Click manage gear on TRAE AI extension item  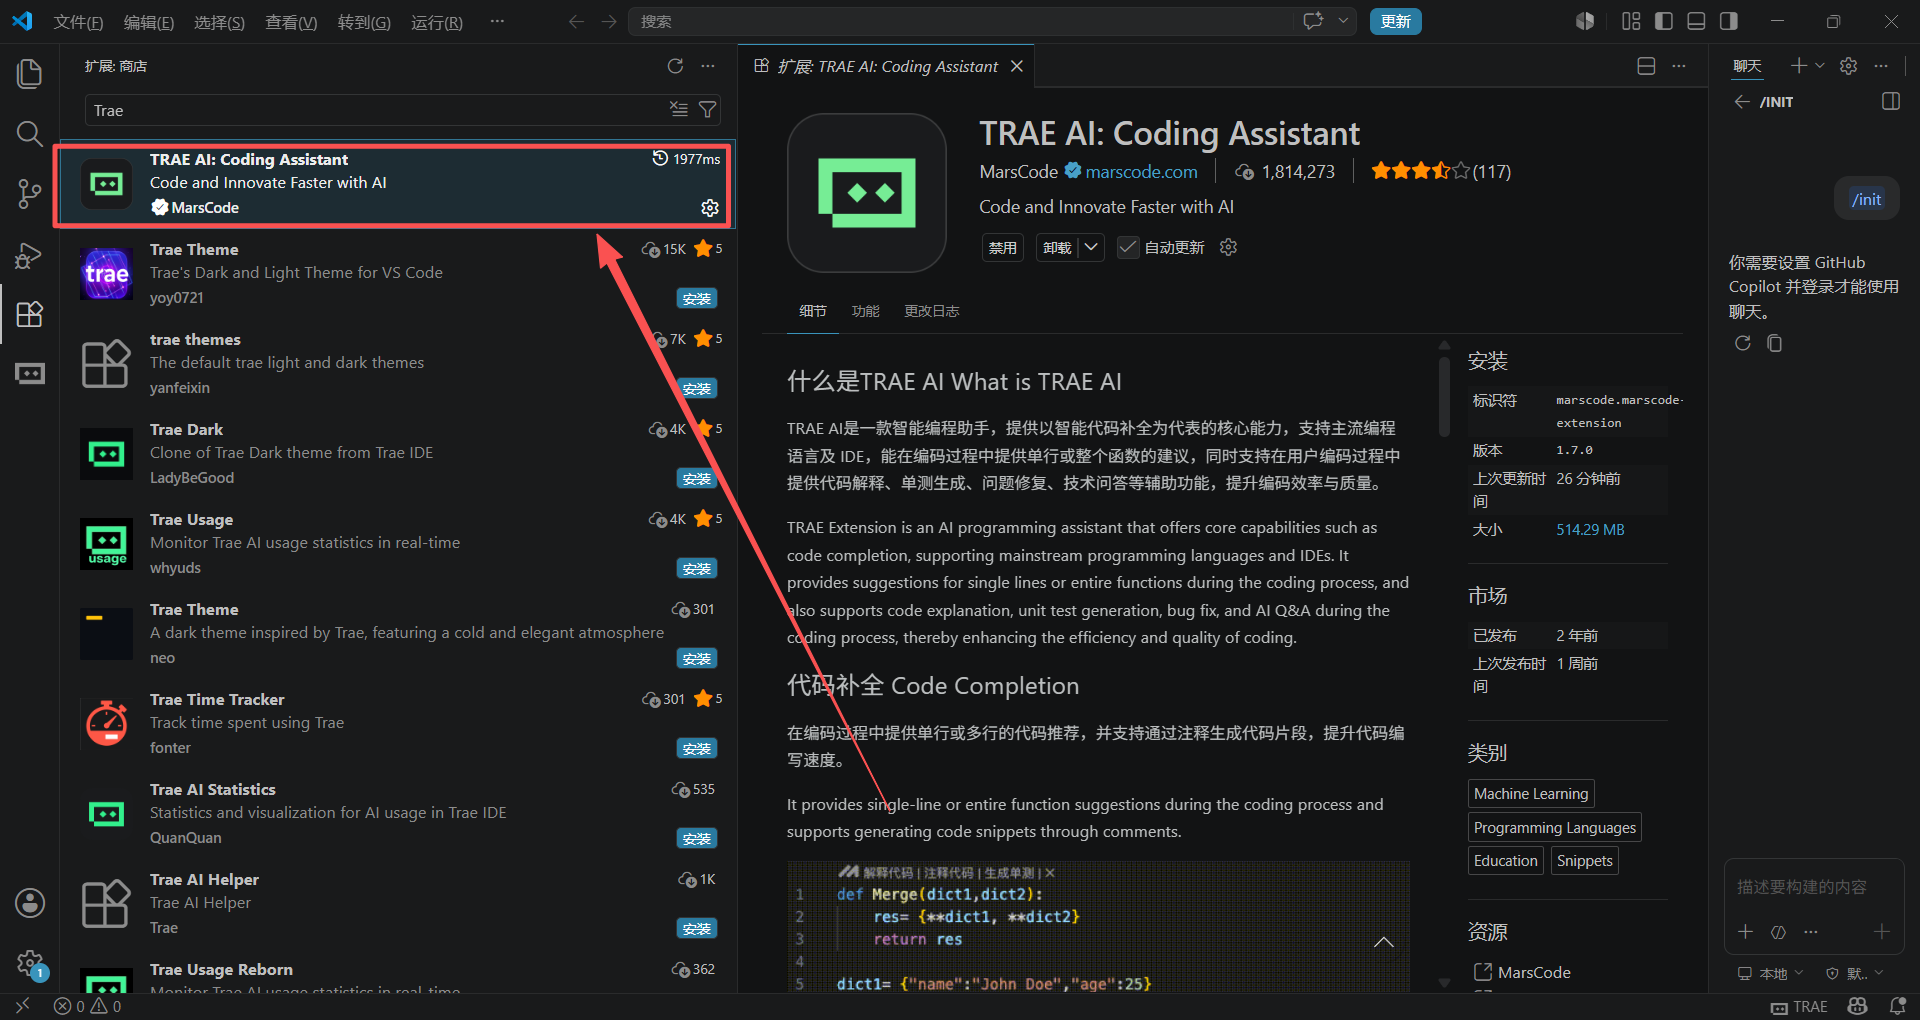[710, 207]
